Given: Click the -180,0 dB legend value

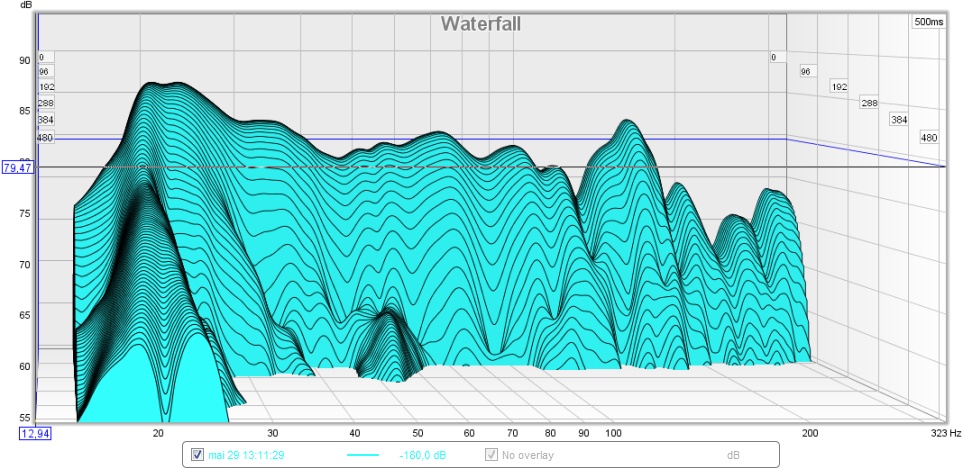Looking at the screenshot, I should pyautogui.click(x=423, y=455).
